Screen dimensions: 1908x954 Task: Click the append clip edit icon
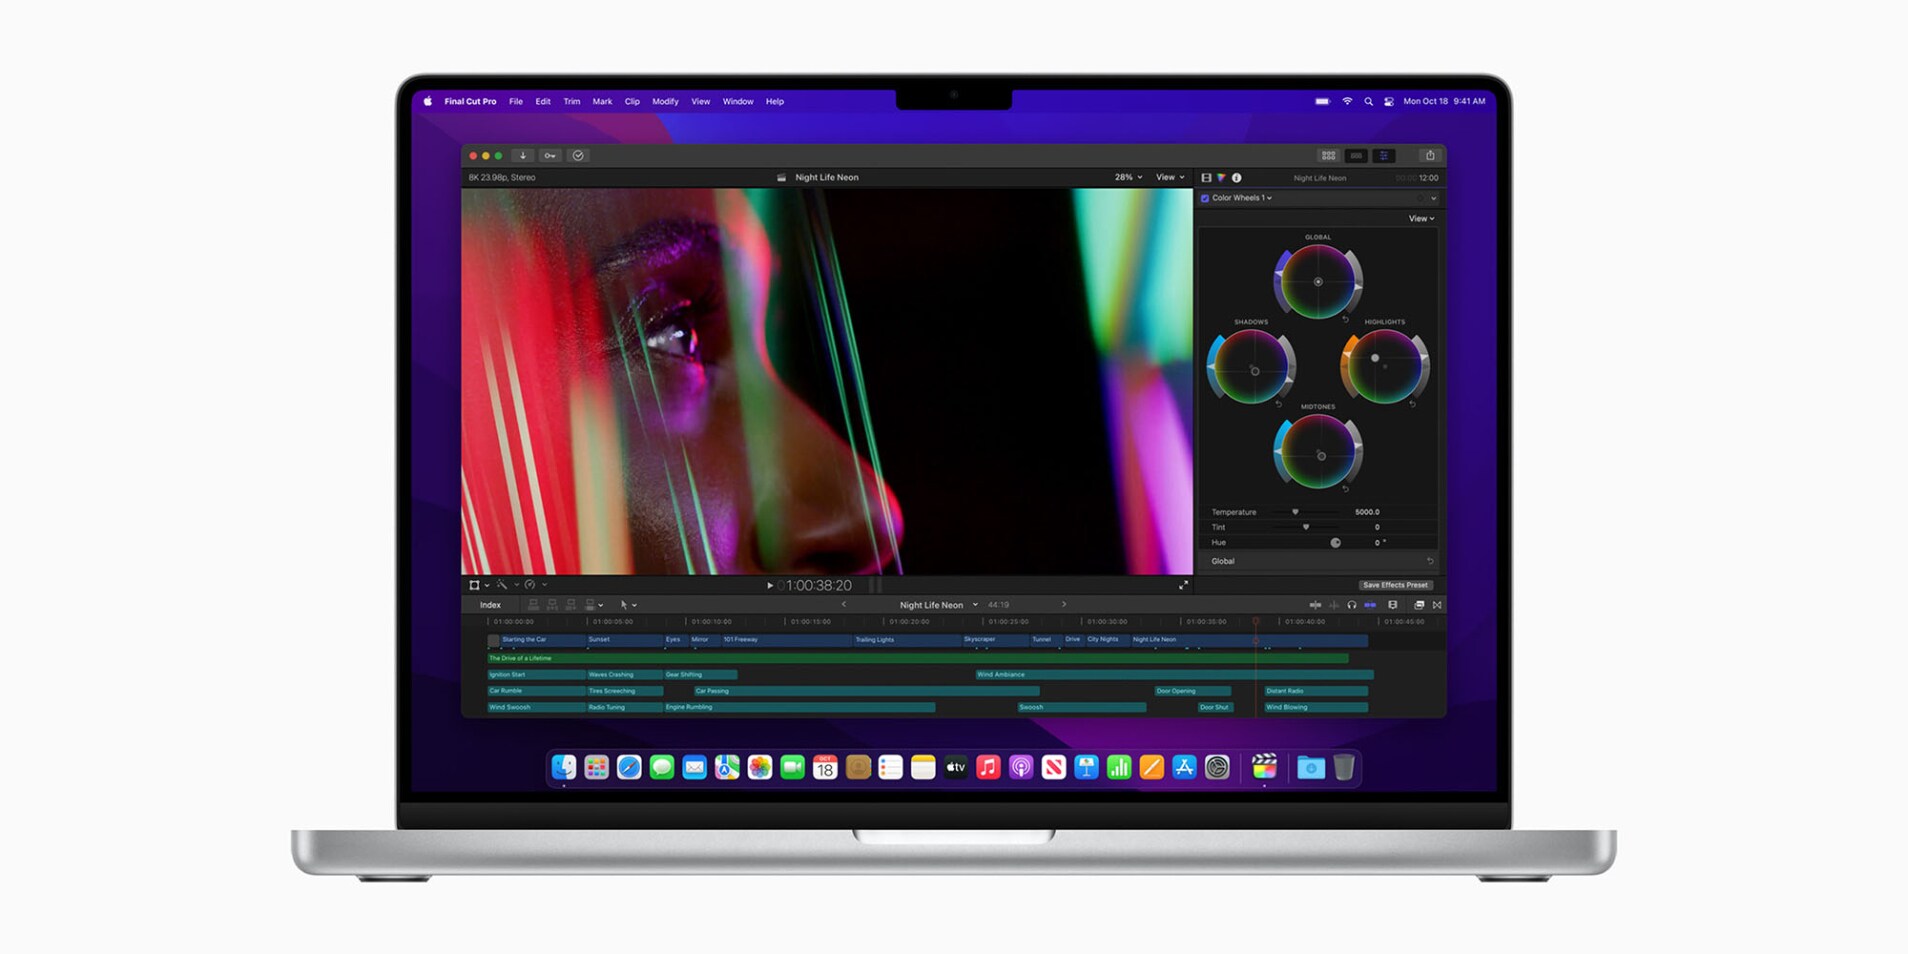click(571, 605)
